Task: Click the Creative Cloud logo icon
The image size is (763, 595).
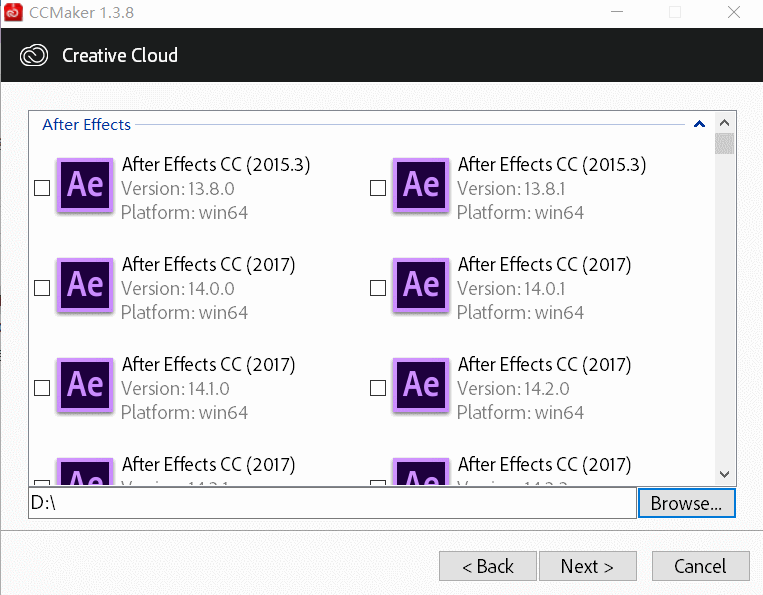Action: tap(35, 55)
